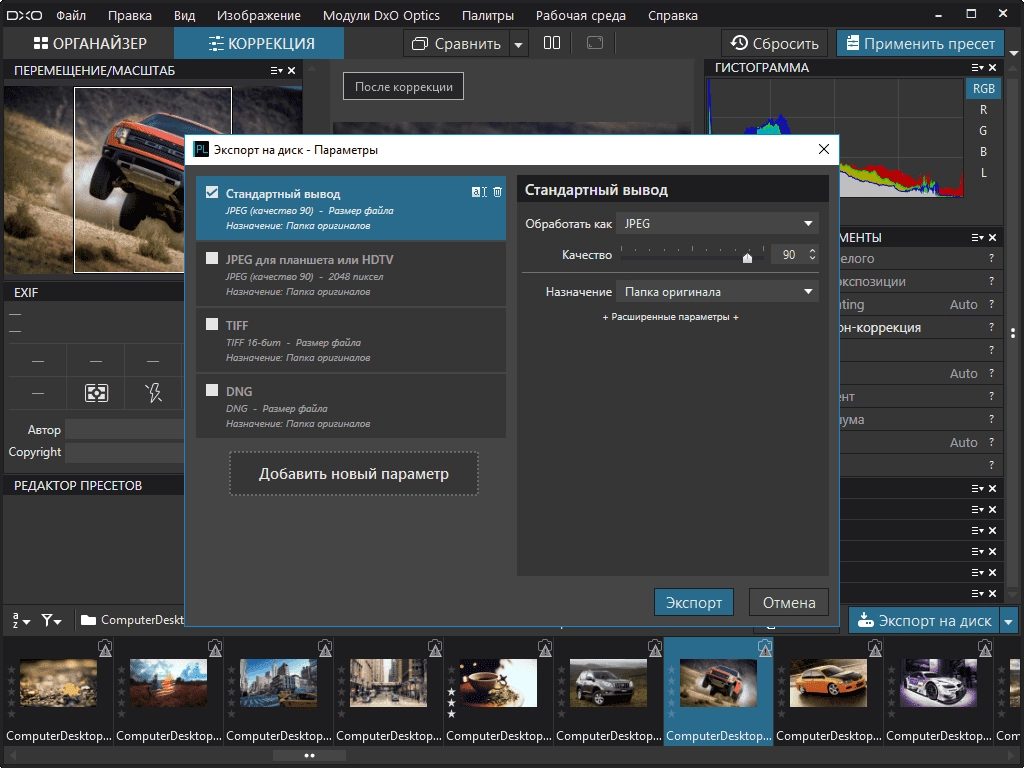1024x768 pixels.
Task: Click the Экспорт button in dialog
Action: tap(694, 602)
